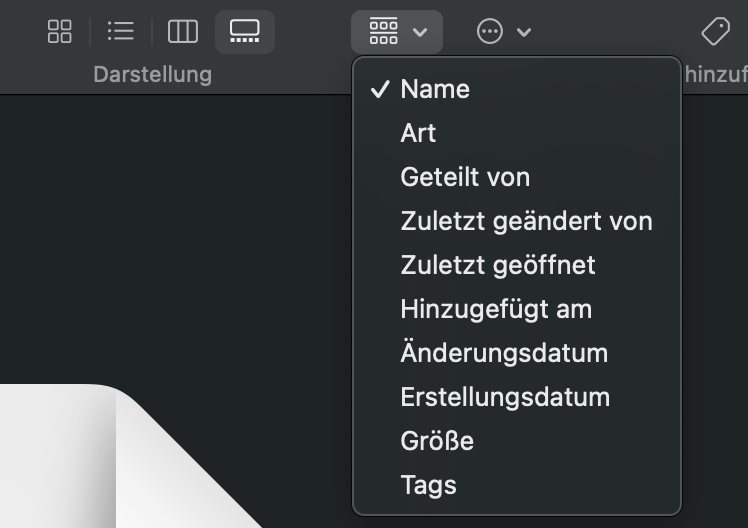The image size is (748, 528).
Task: Sort by Änderungsdatum
Action: [x=504, y=353]
